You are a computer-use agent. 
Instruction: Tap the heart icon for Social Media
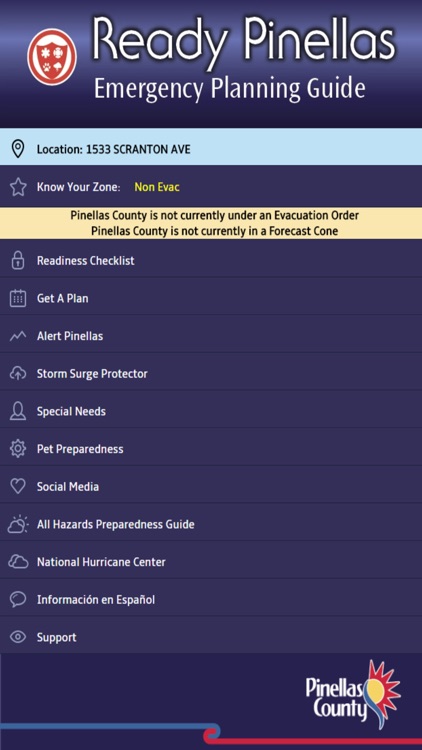click(x=18, y=487)
